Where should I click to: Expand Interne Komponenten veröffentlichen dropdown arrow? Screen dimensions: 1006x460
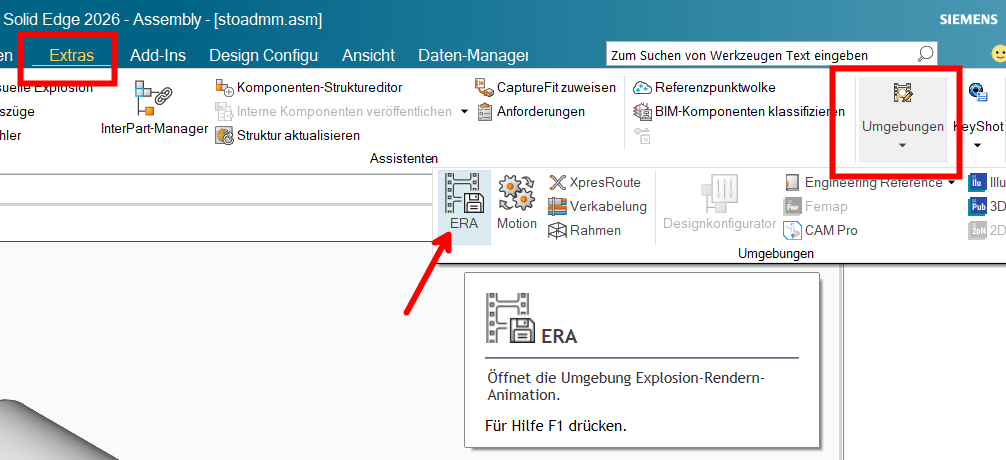pyautogui.click(x=465, y=112)
